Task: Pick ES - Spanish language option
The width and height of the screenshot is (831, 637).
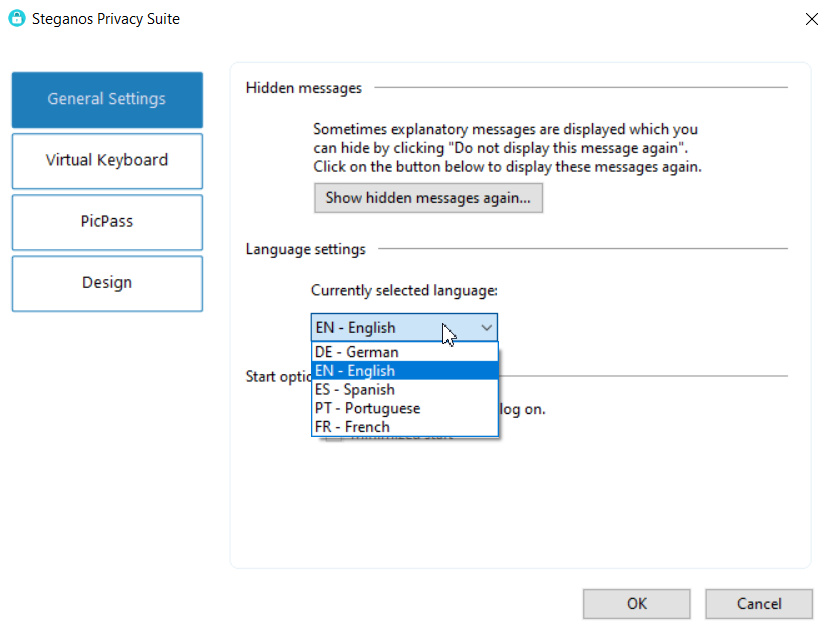Action: click(405, 390)
